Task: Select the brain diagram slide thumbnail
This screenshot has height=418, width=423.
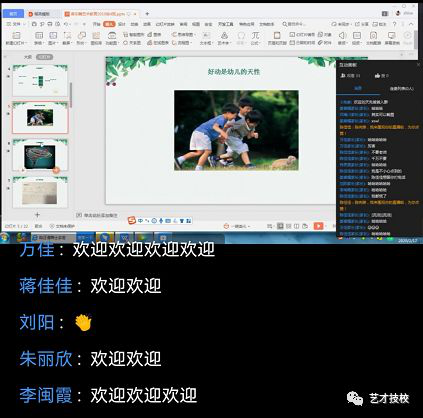Action: pyautogui.click(x=40, y=156)
